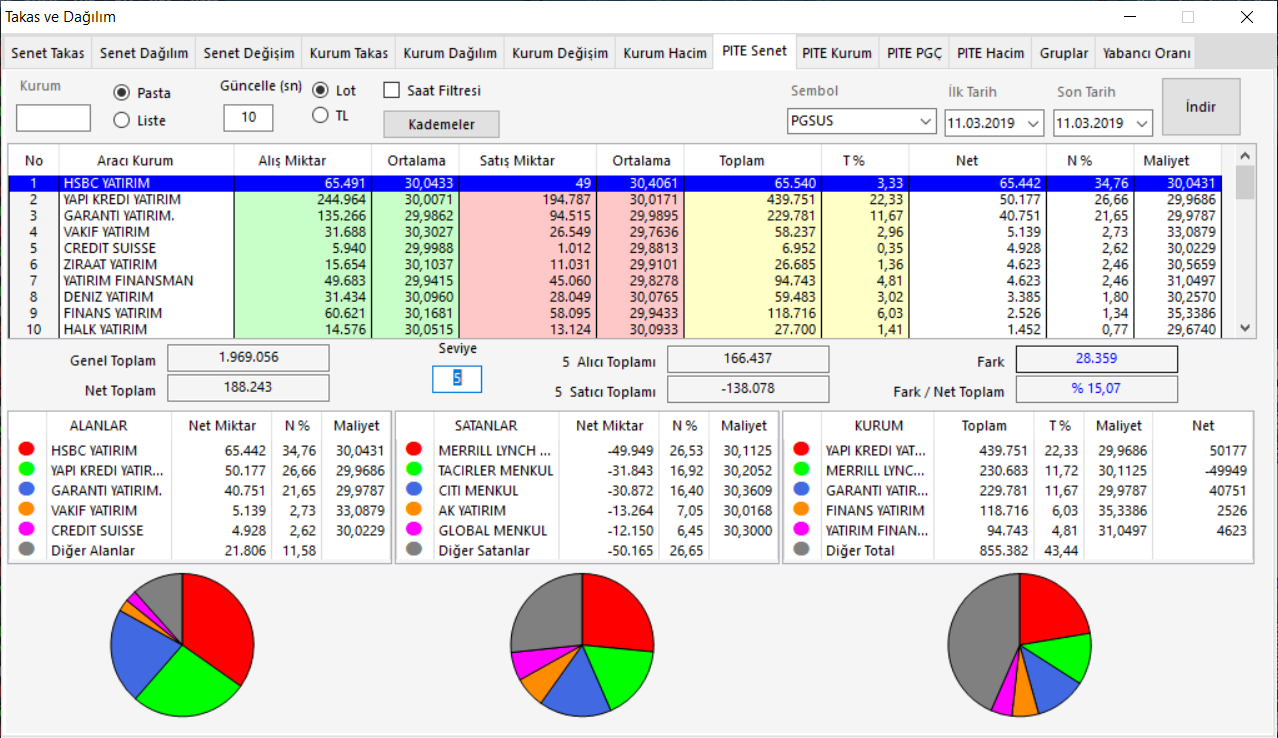Click the orange swatch beside AK YATIRIM
This screenshot has width=1278, height=738.
coord(414,510)
